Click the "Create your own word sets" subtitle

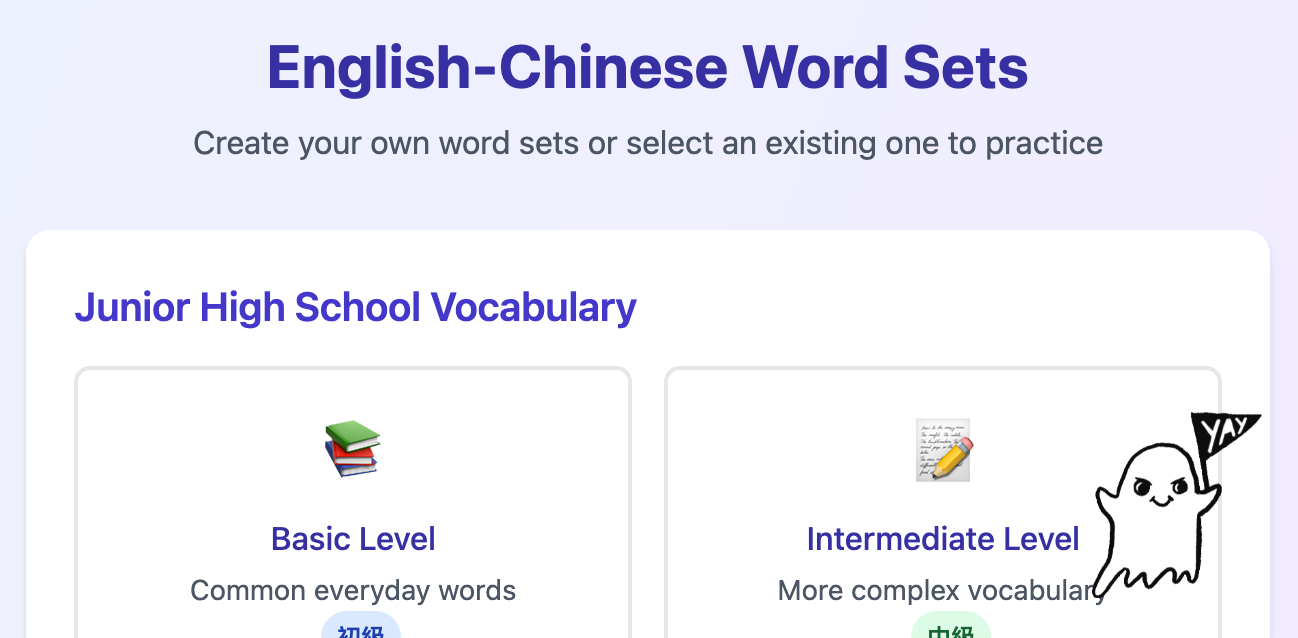(x=648, y=143)
